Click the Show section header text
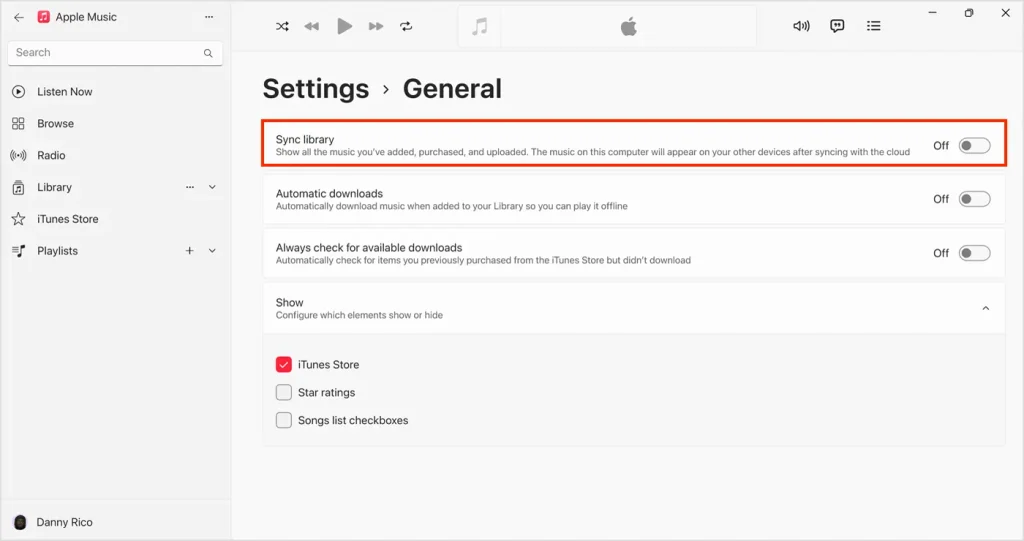The image size is (1024, 541). click(x=289, y=303)
